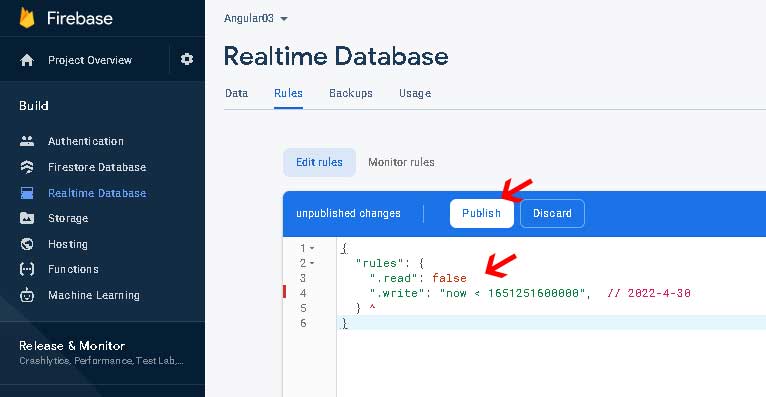Click the Authentication people icon
The height and width of the screenshot is (397, 766).
[27, 142]
